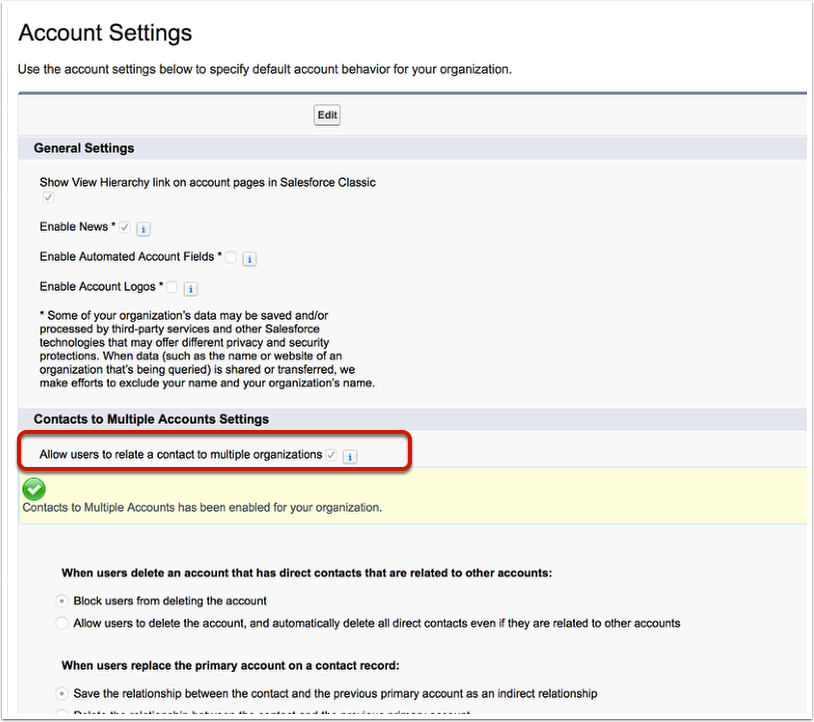Open info icon for multiple organizations setting
This screenshot has height=722, width=814.
point(350,456)
